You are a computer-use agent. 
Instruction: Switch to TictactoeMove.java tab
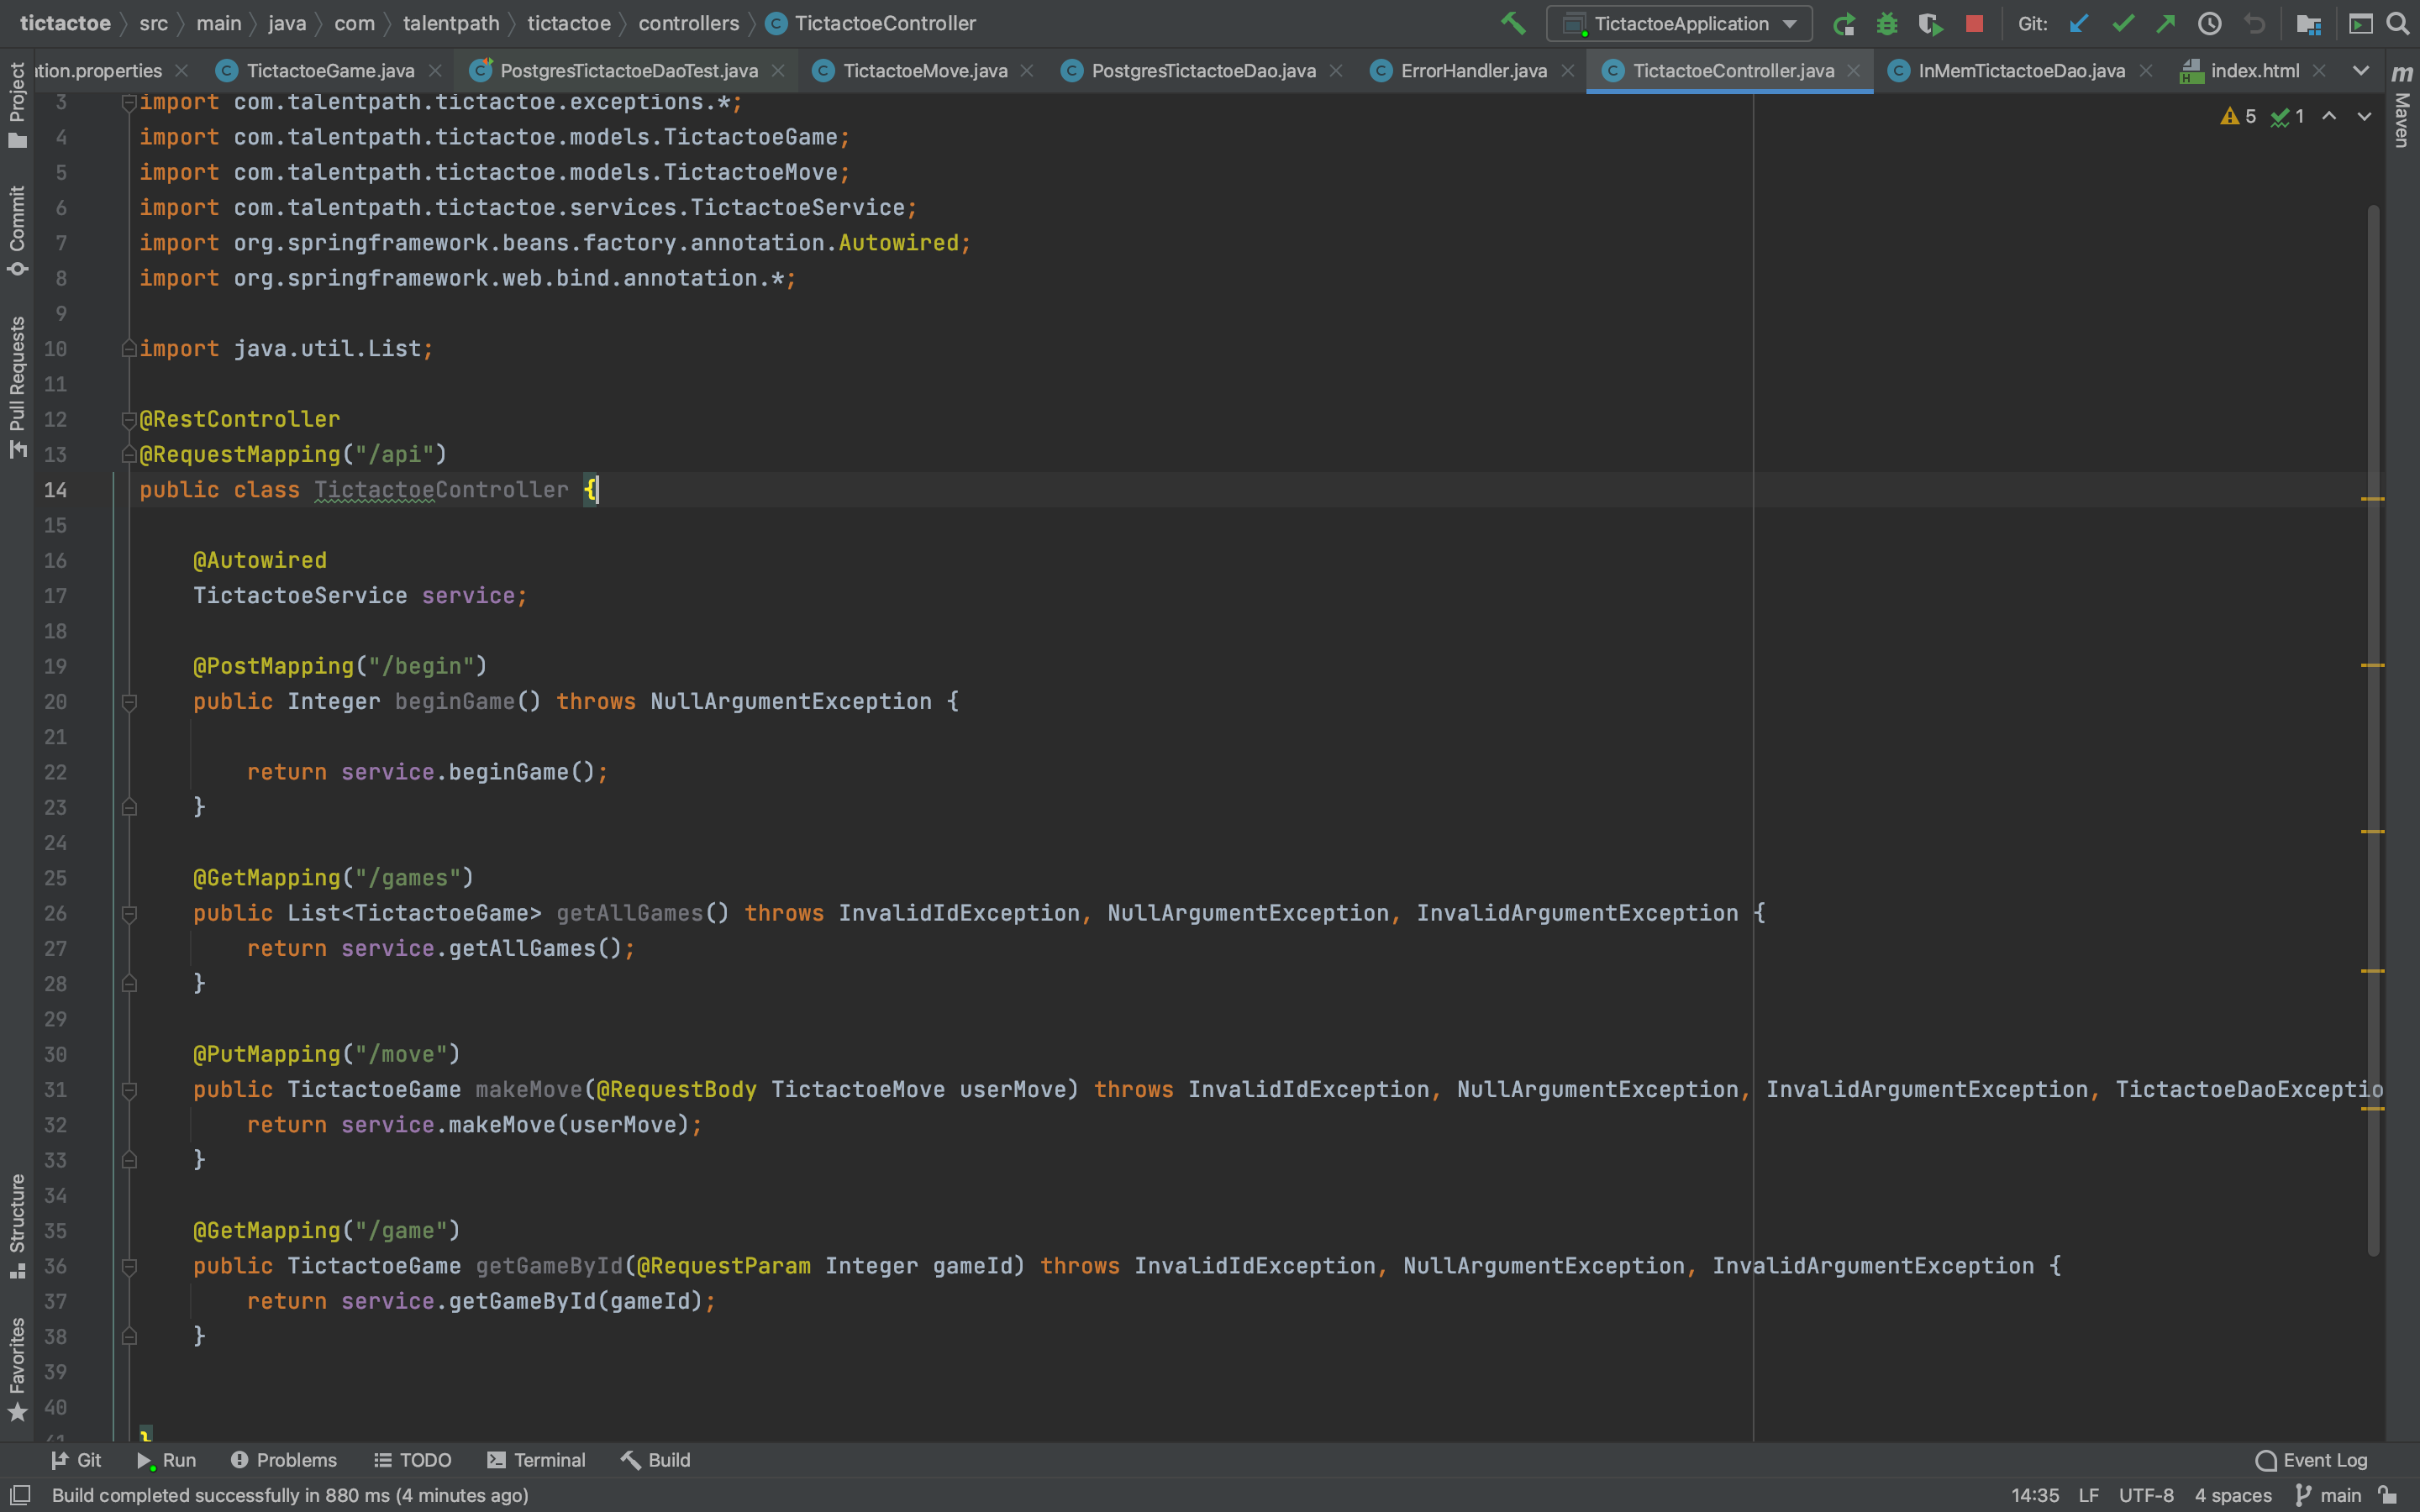[924, 70]
